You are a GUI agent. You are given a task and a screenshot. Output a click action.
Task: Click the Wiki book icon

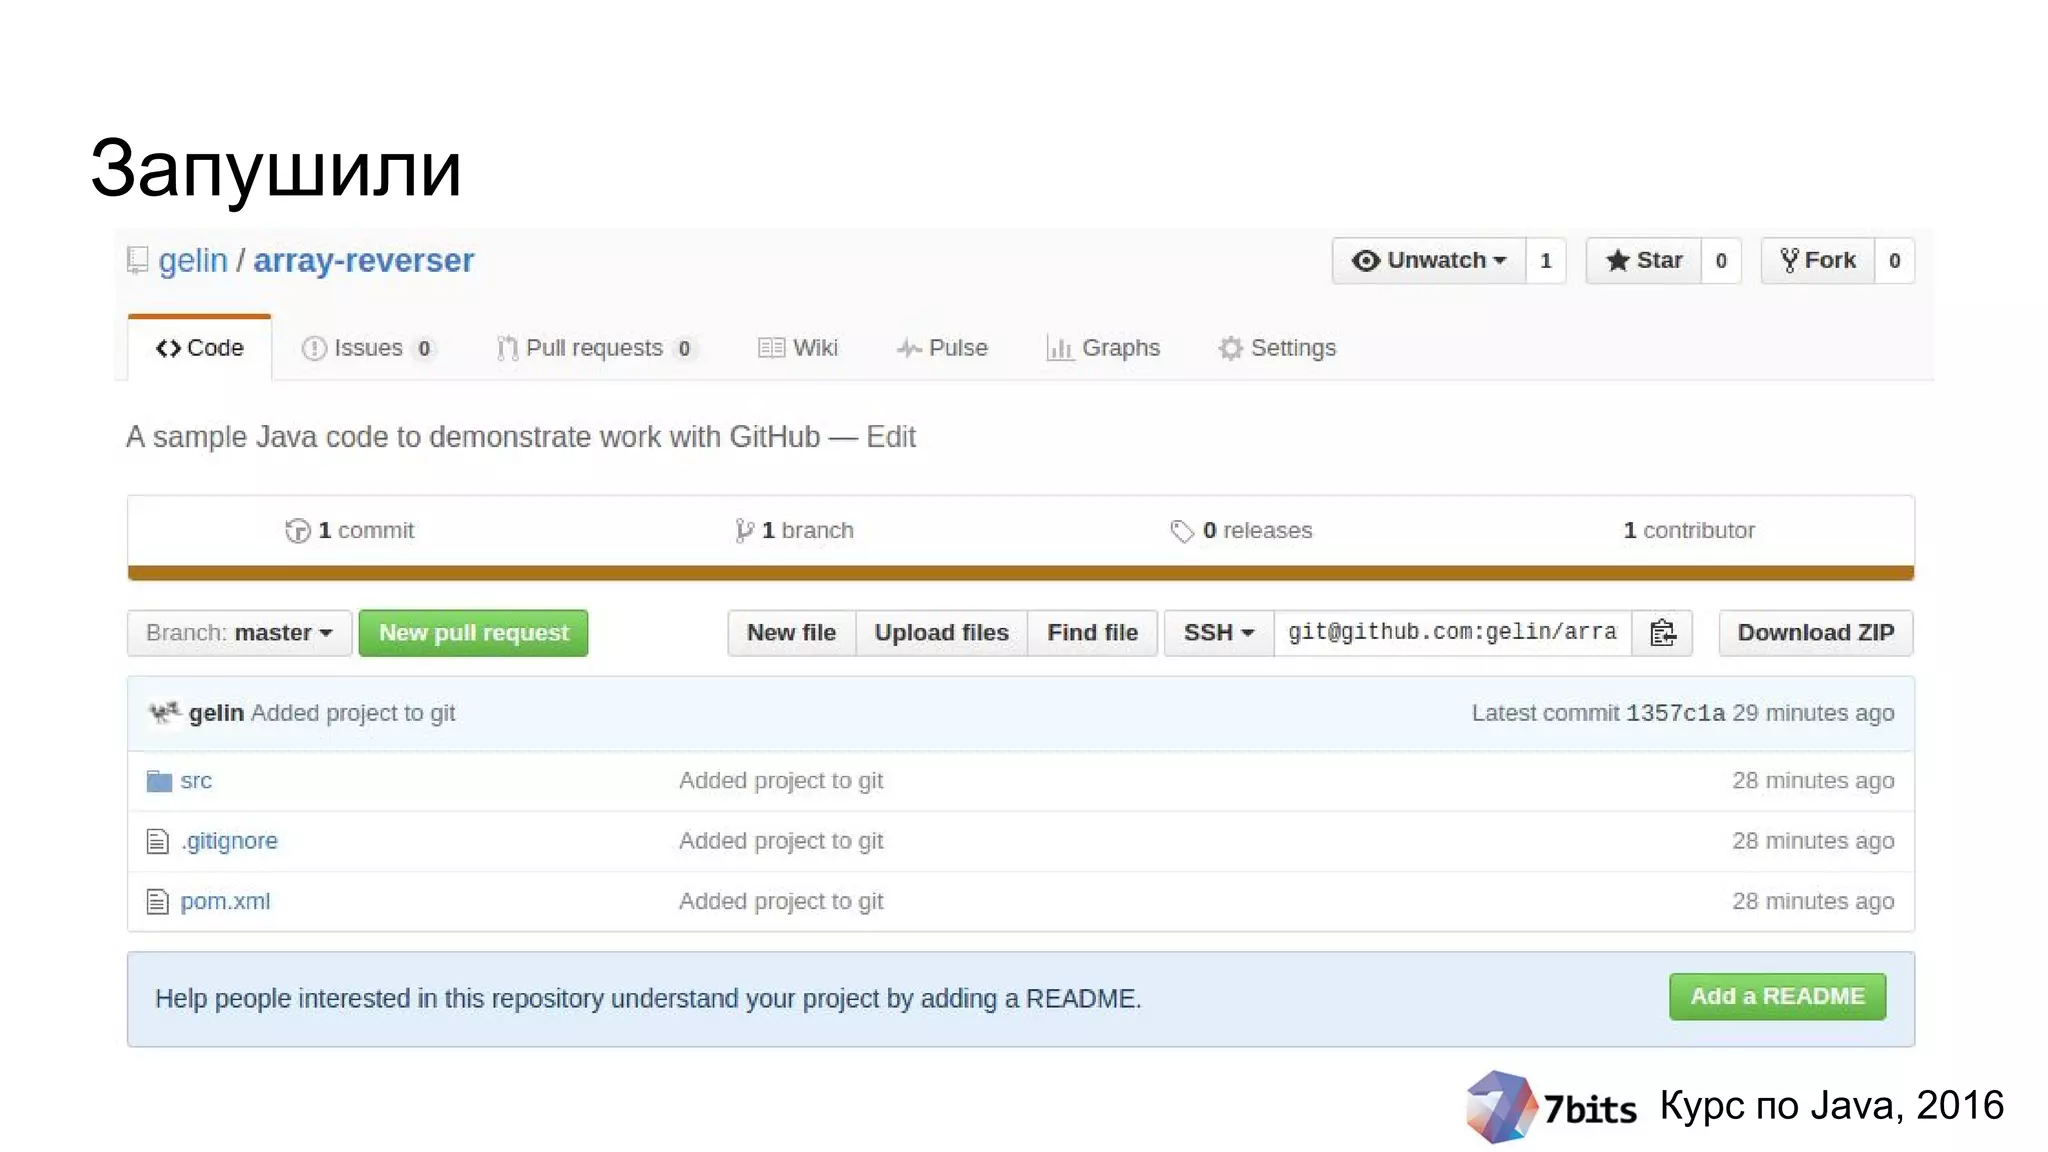tap(771, 348)
